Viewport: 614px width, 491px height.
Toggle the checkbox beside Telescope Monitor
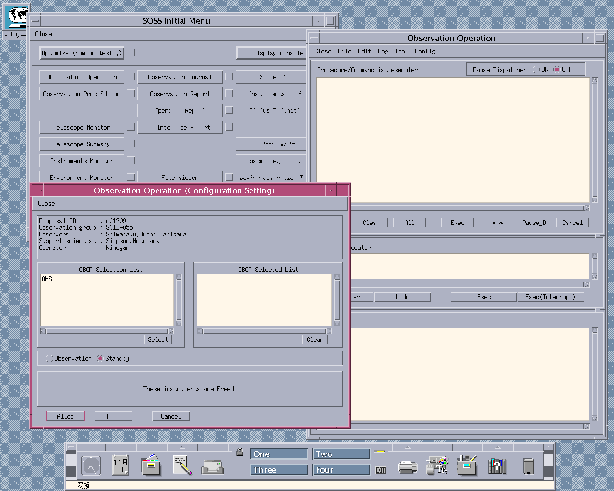click(131, 127)
